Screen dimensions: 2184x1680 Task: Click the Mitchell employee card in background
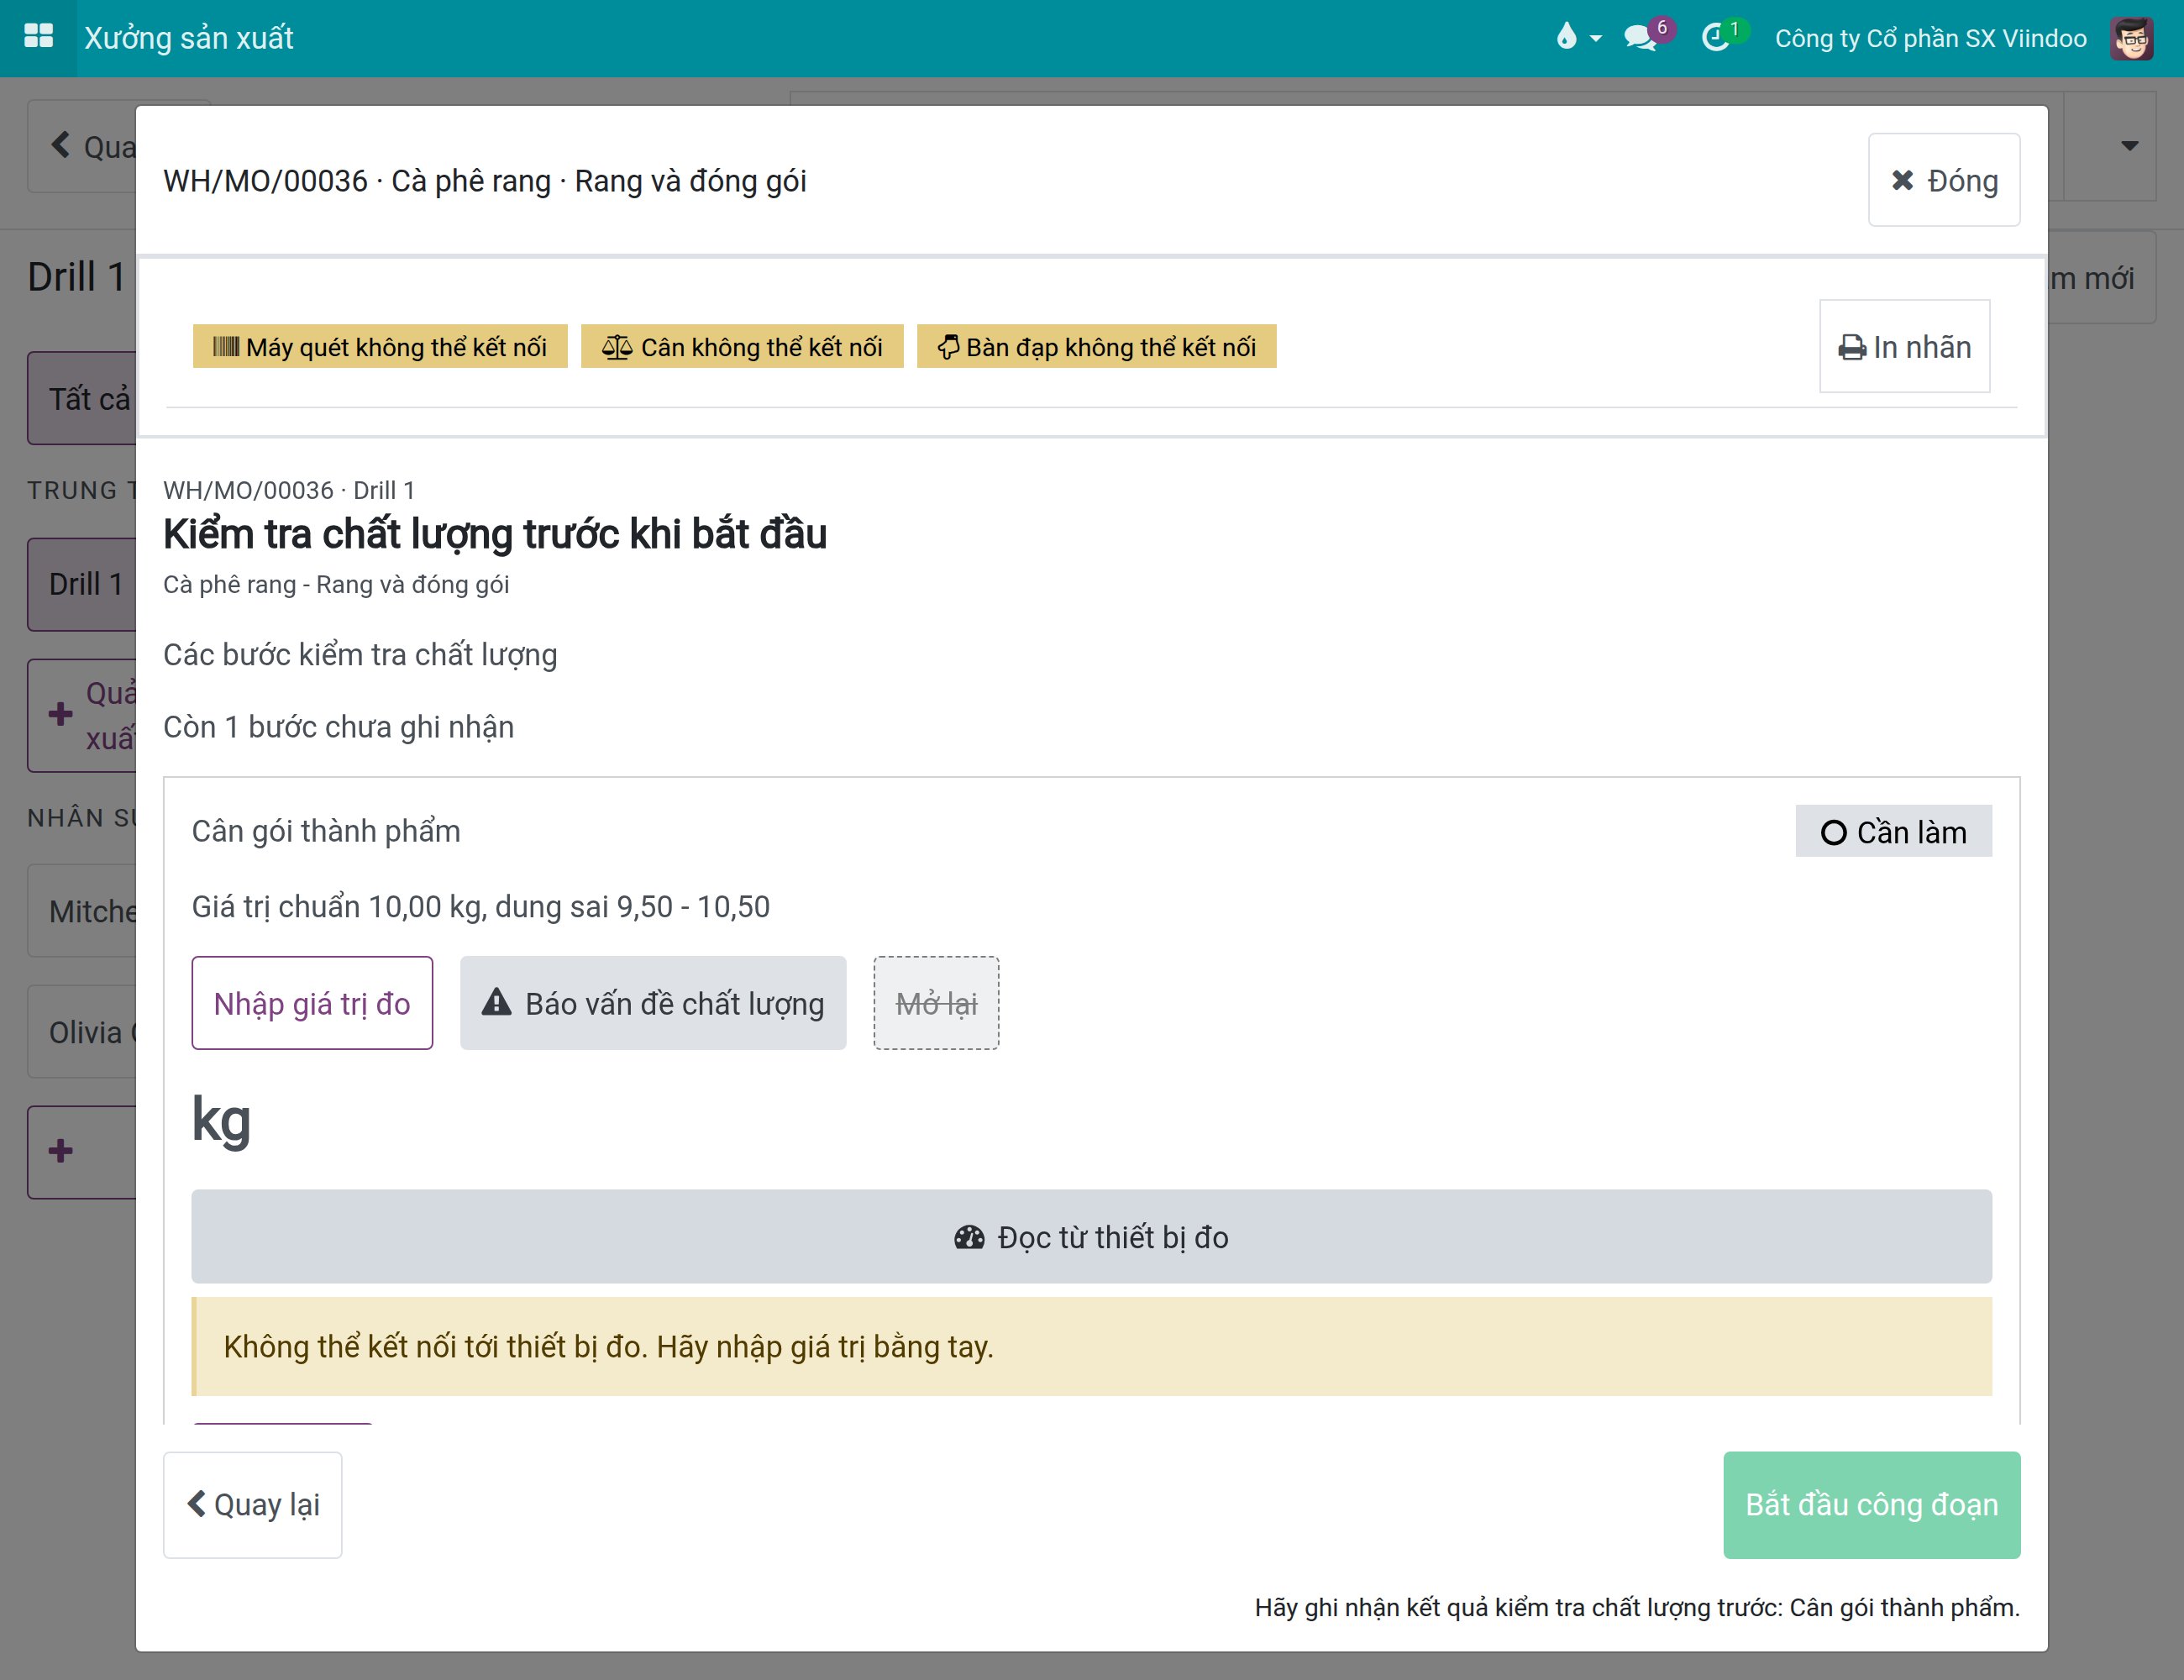coord(82,911)
